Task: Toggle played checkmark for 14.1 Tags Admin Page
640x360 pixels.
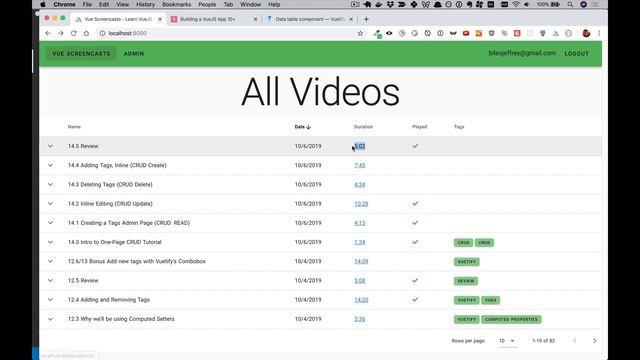Action: tap(415, 223)
